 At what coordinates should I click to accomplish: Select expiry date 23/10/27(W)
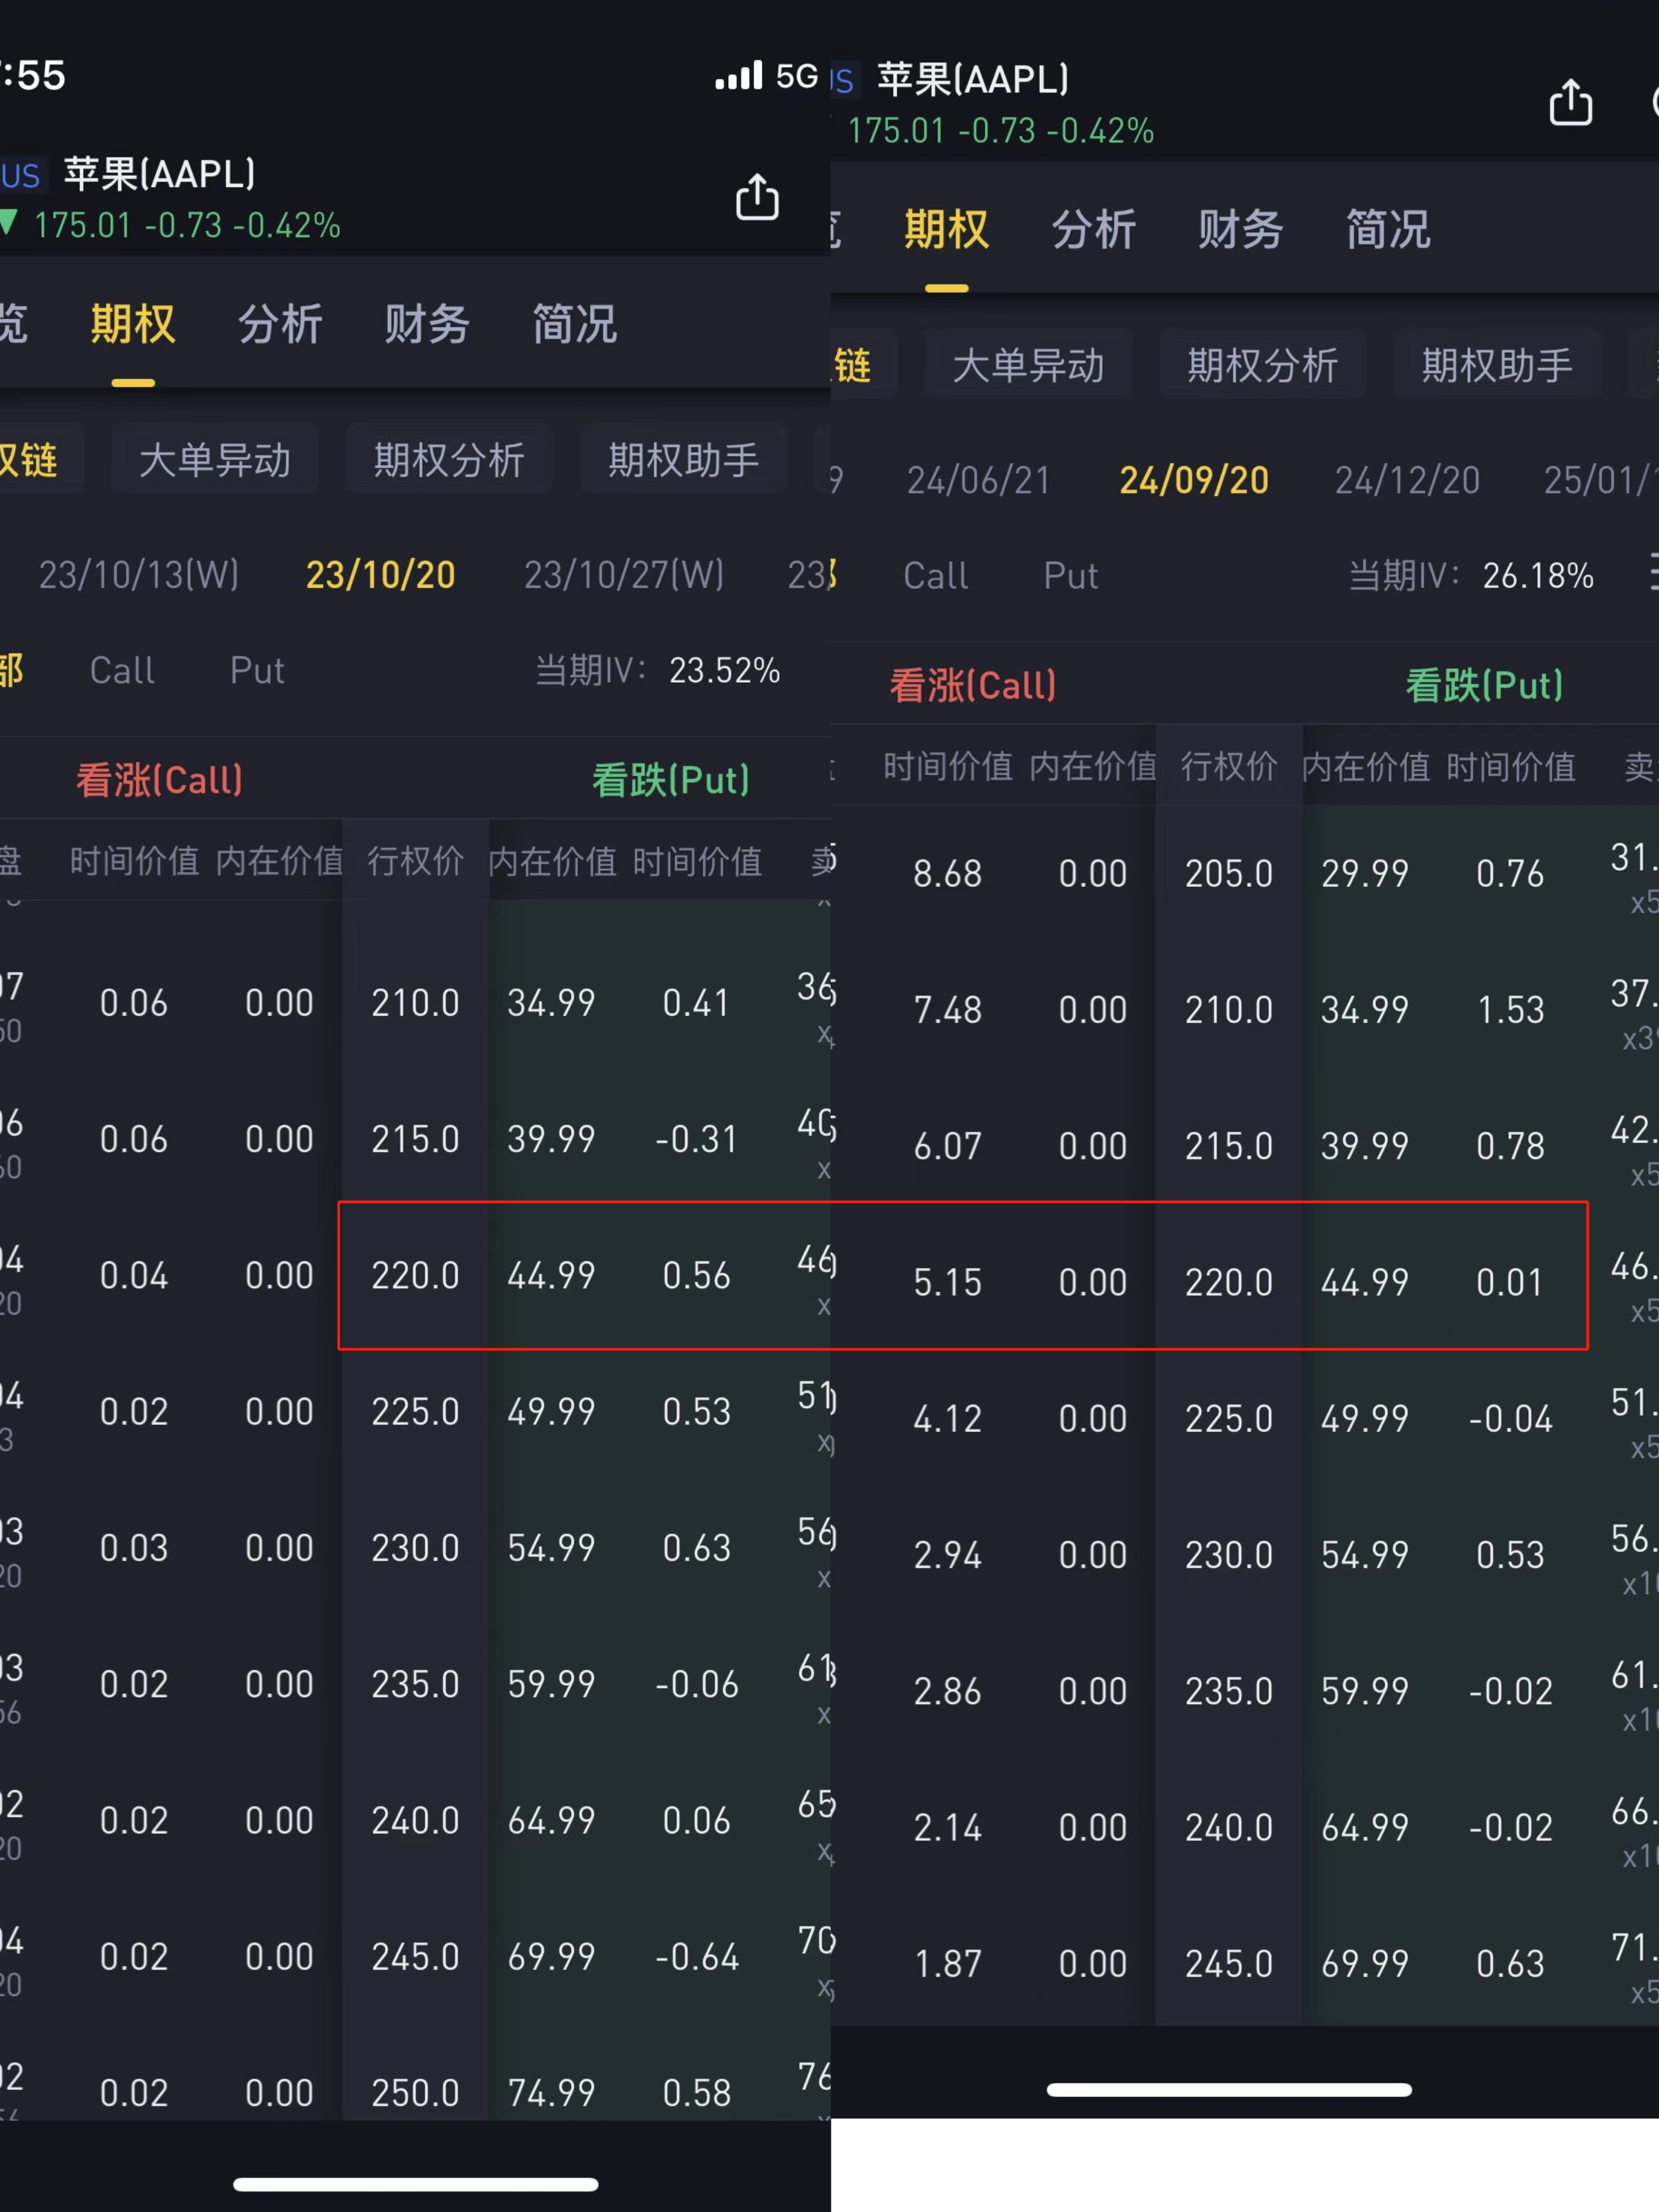coord(624,575)
